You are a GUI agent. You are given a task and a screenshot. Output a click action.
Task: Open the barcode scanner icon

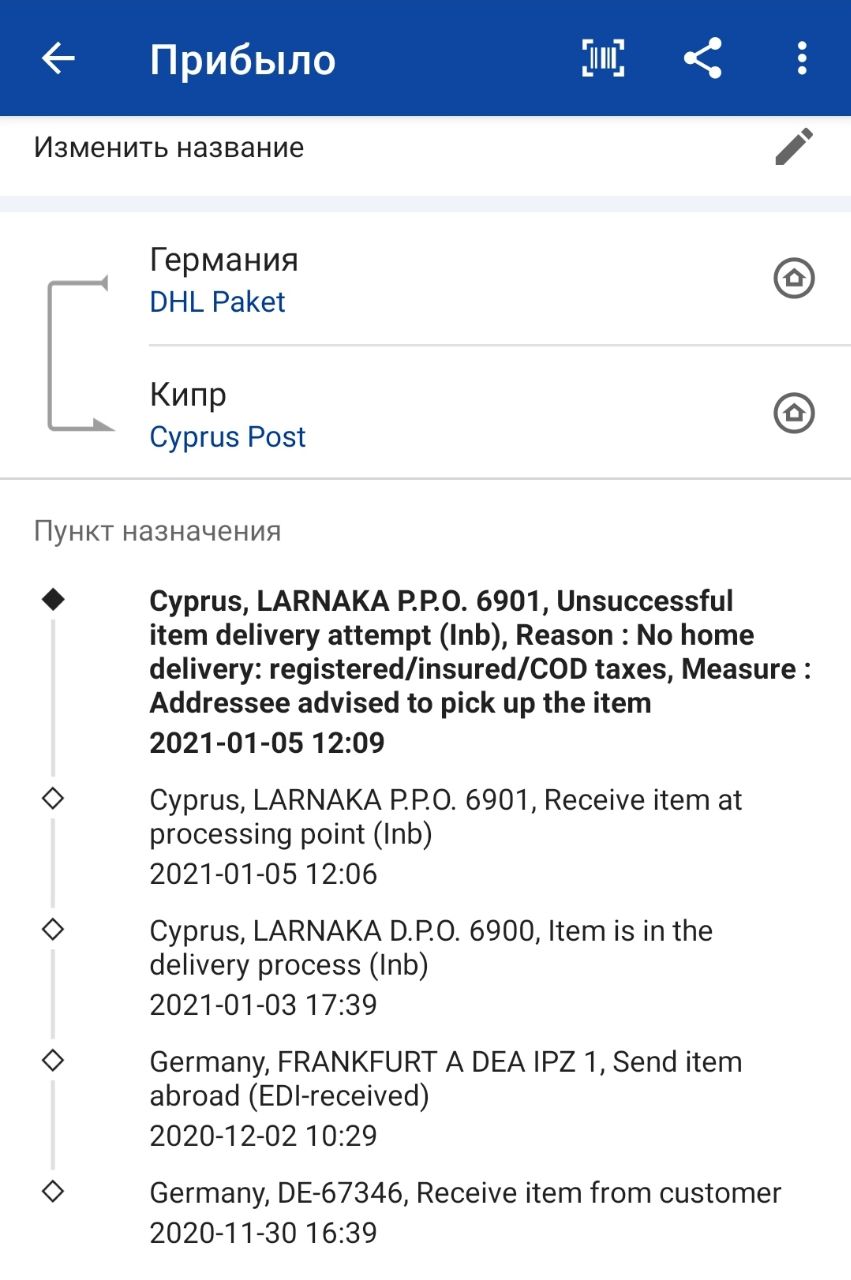603,59
